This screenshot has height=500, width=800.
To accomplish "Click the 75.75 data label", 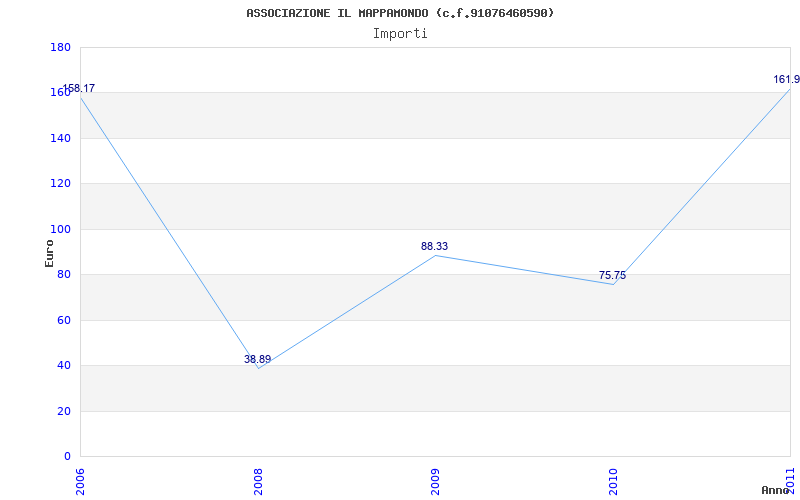I will 612,275.
